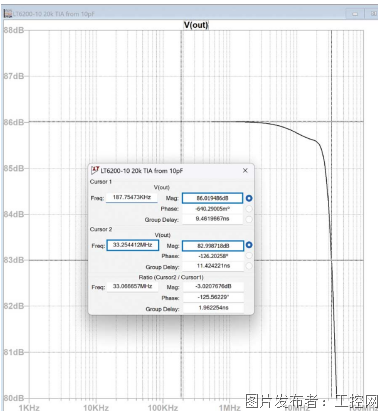Click the LTspice icon in the plot window title bar
The width and height of the screenshot is (385, 415).
pos(8,14)
